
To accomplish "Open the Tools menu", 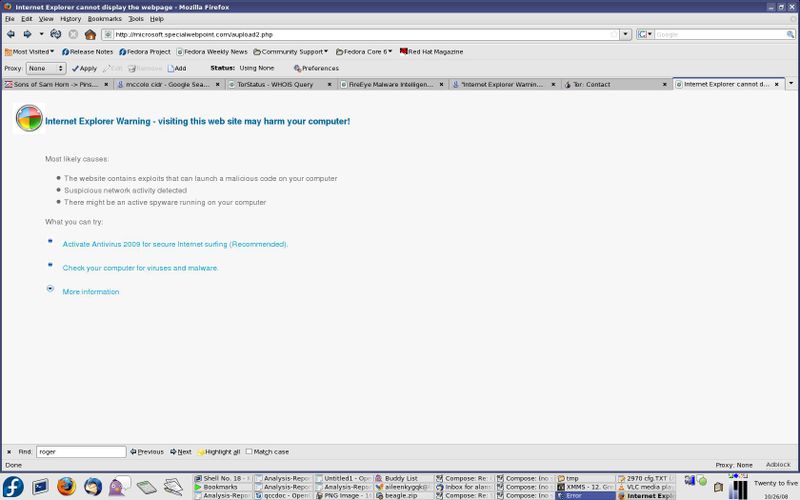I will [136, 19].
